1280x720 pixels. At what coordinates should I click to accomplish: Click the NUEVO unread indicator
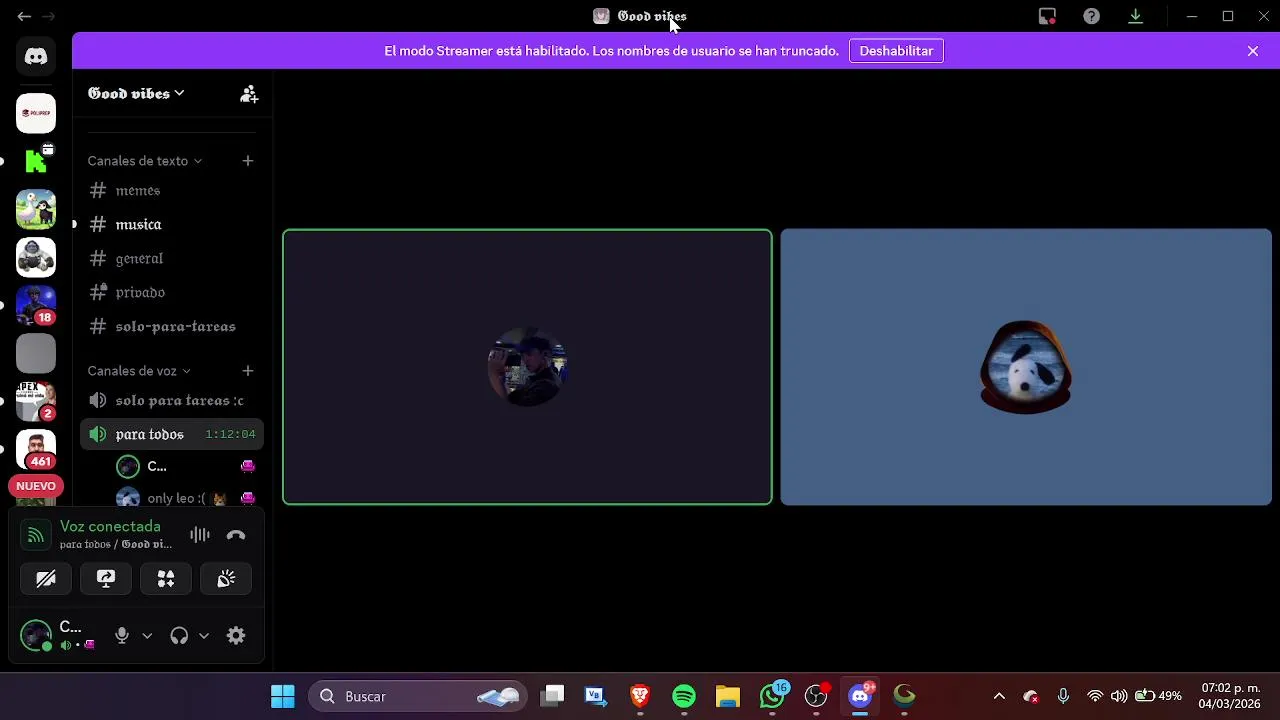pyautogui.click(x=36, y=486)
